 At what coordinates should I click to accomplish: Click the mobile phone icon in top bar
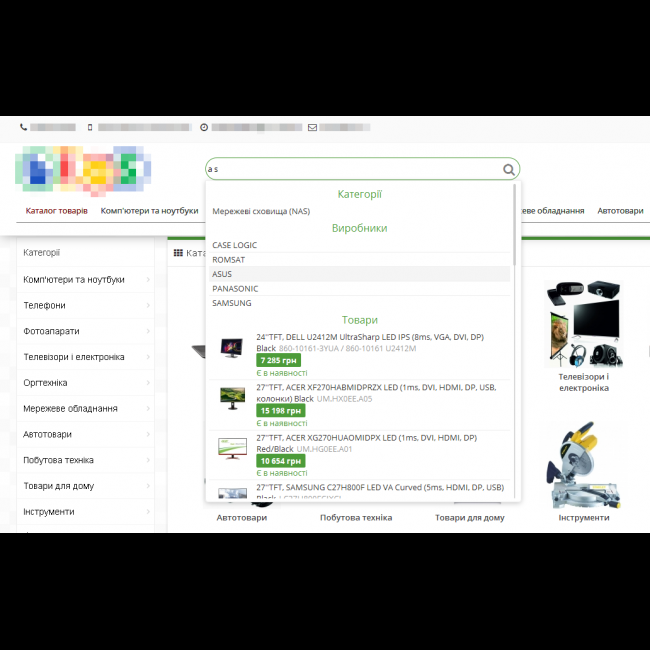[x=91, y=128]
